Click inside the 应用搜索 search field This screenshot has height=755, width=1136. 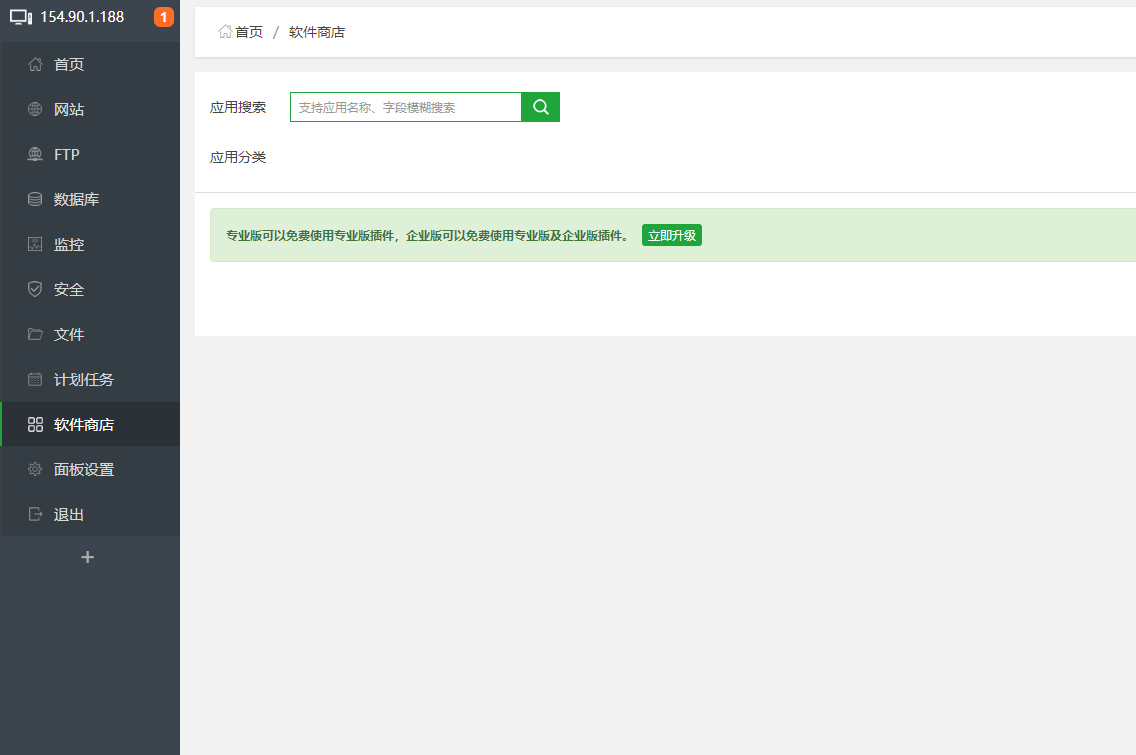click(405, 107)
